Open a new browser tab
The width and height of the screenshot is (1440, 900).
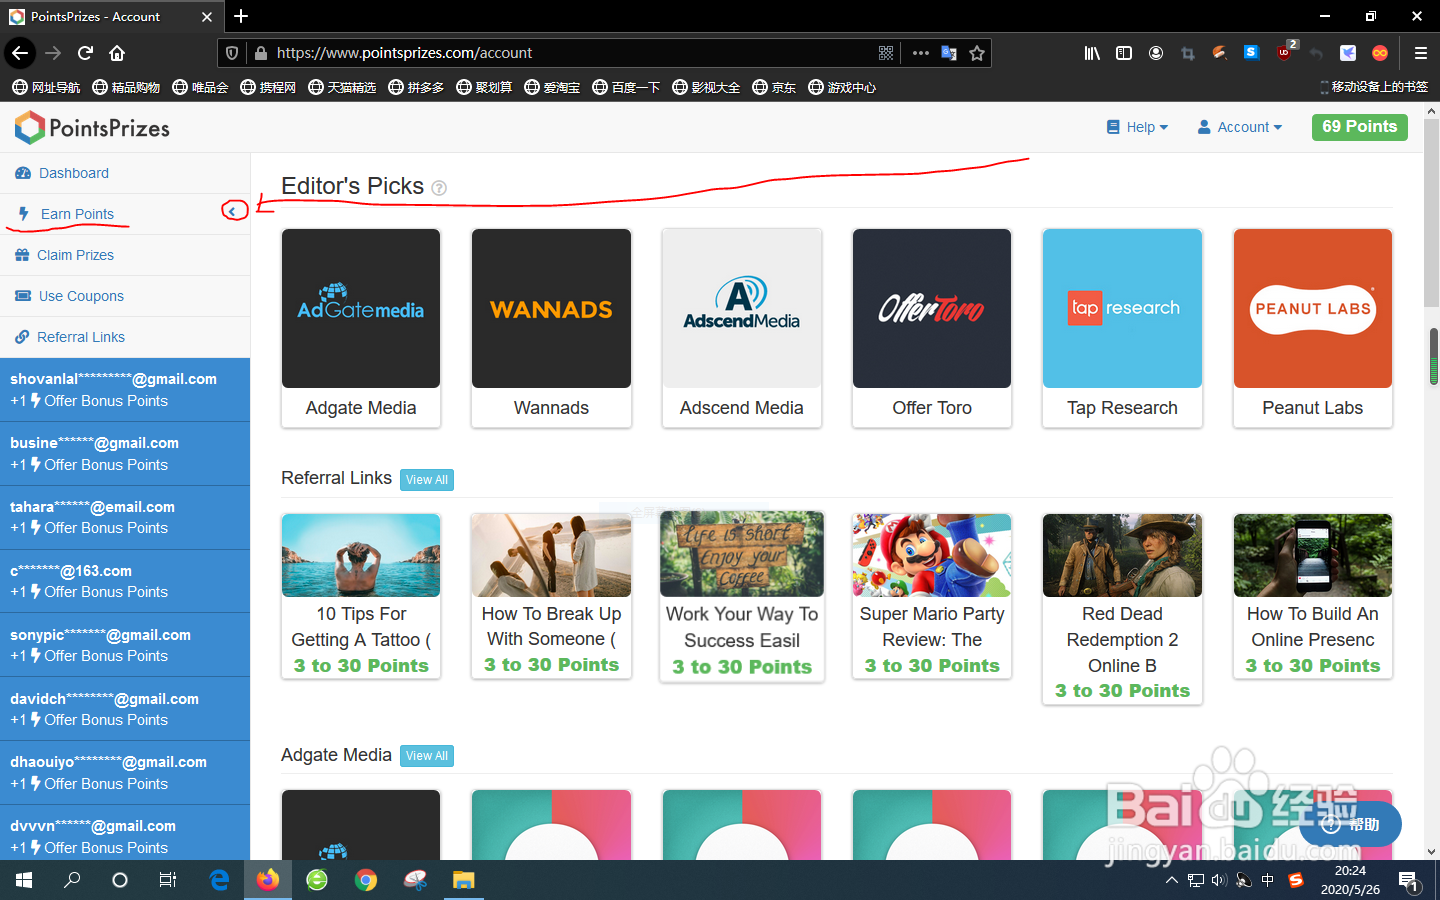coord(241,16)
